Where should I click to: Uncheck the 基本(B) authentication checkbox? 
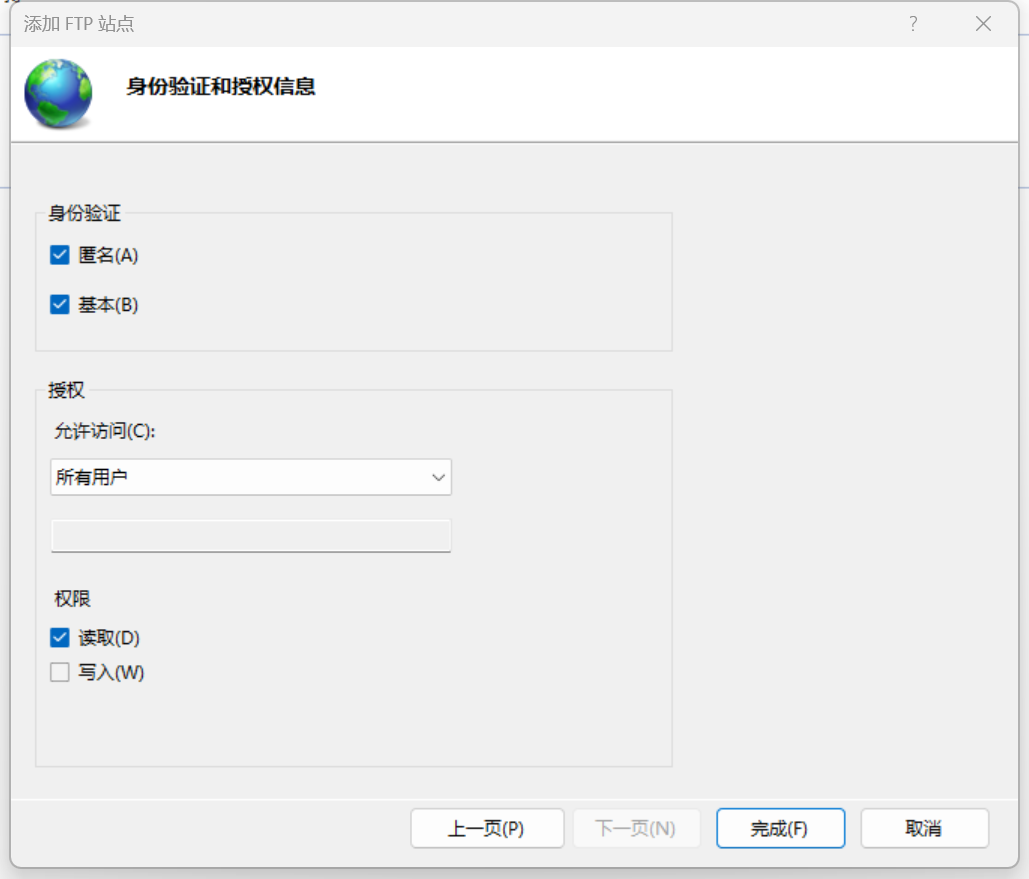60,304
